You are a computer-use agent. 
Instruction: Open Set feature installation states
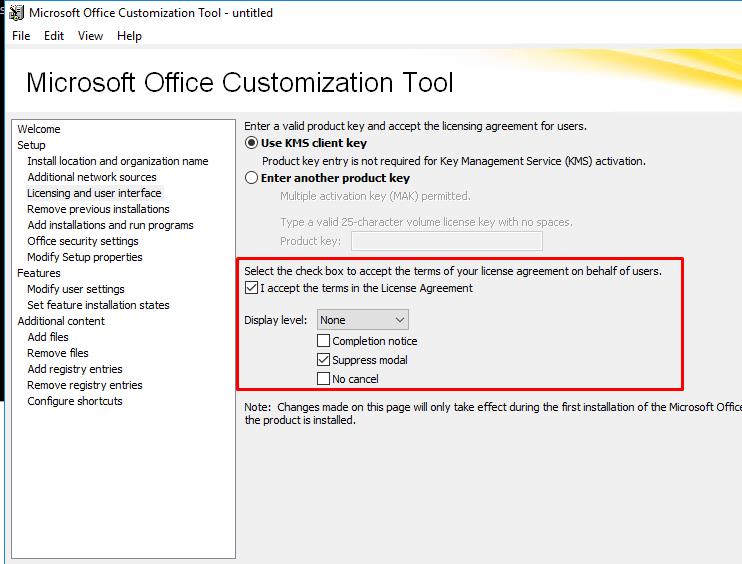(x=98, y=305)
